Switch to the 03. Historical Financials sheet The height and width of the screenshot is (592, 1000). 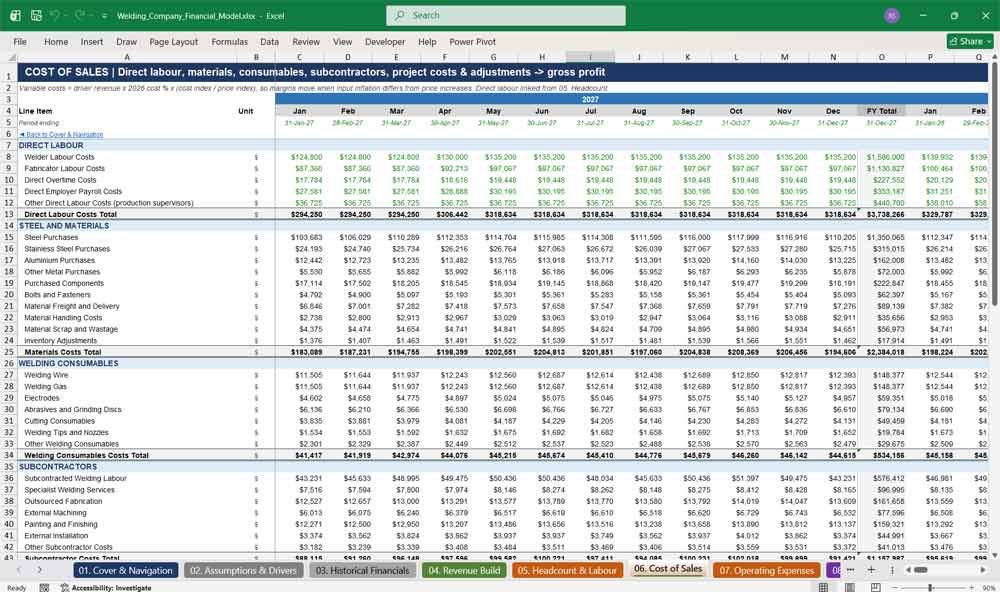point(362,570)
